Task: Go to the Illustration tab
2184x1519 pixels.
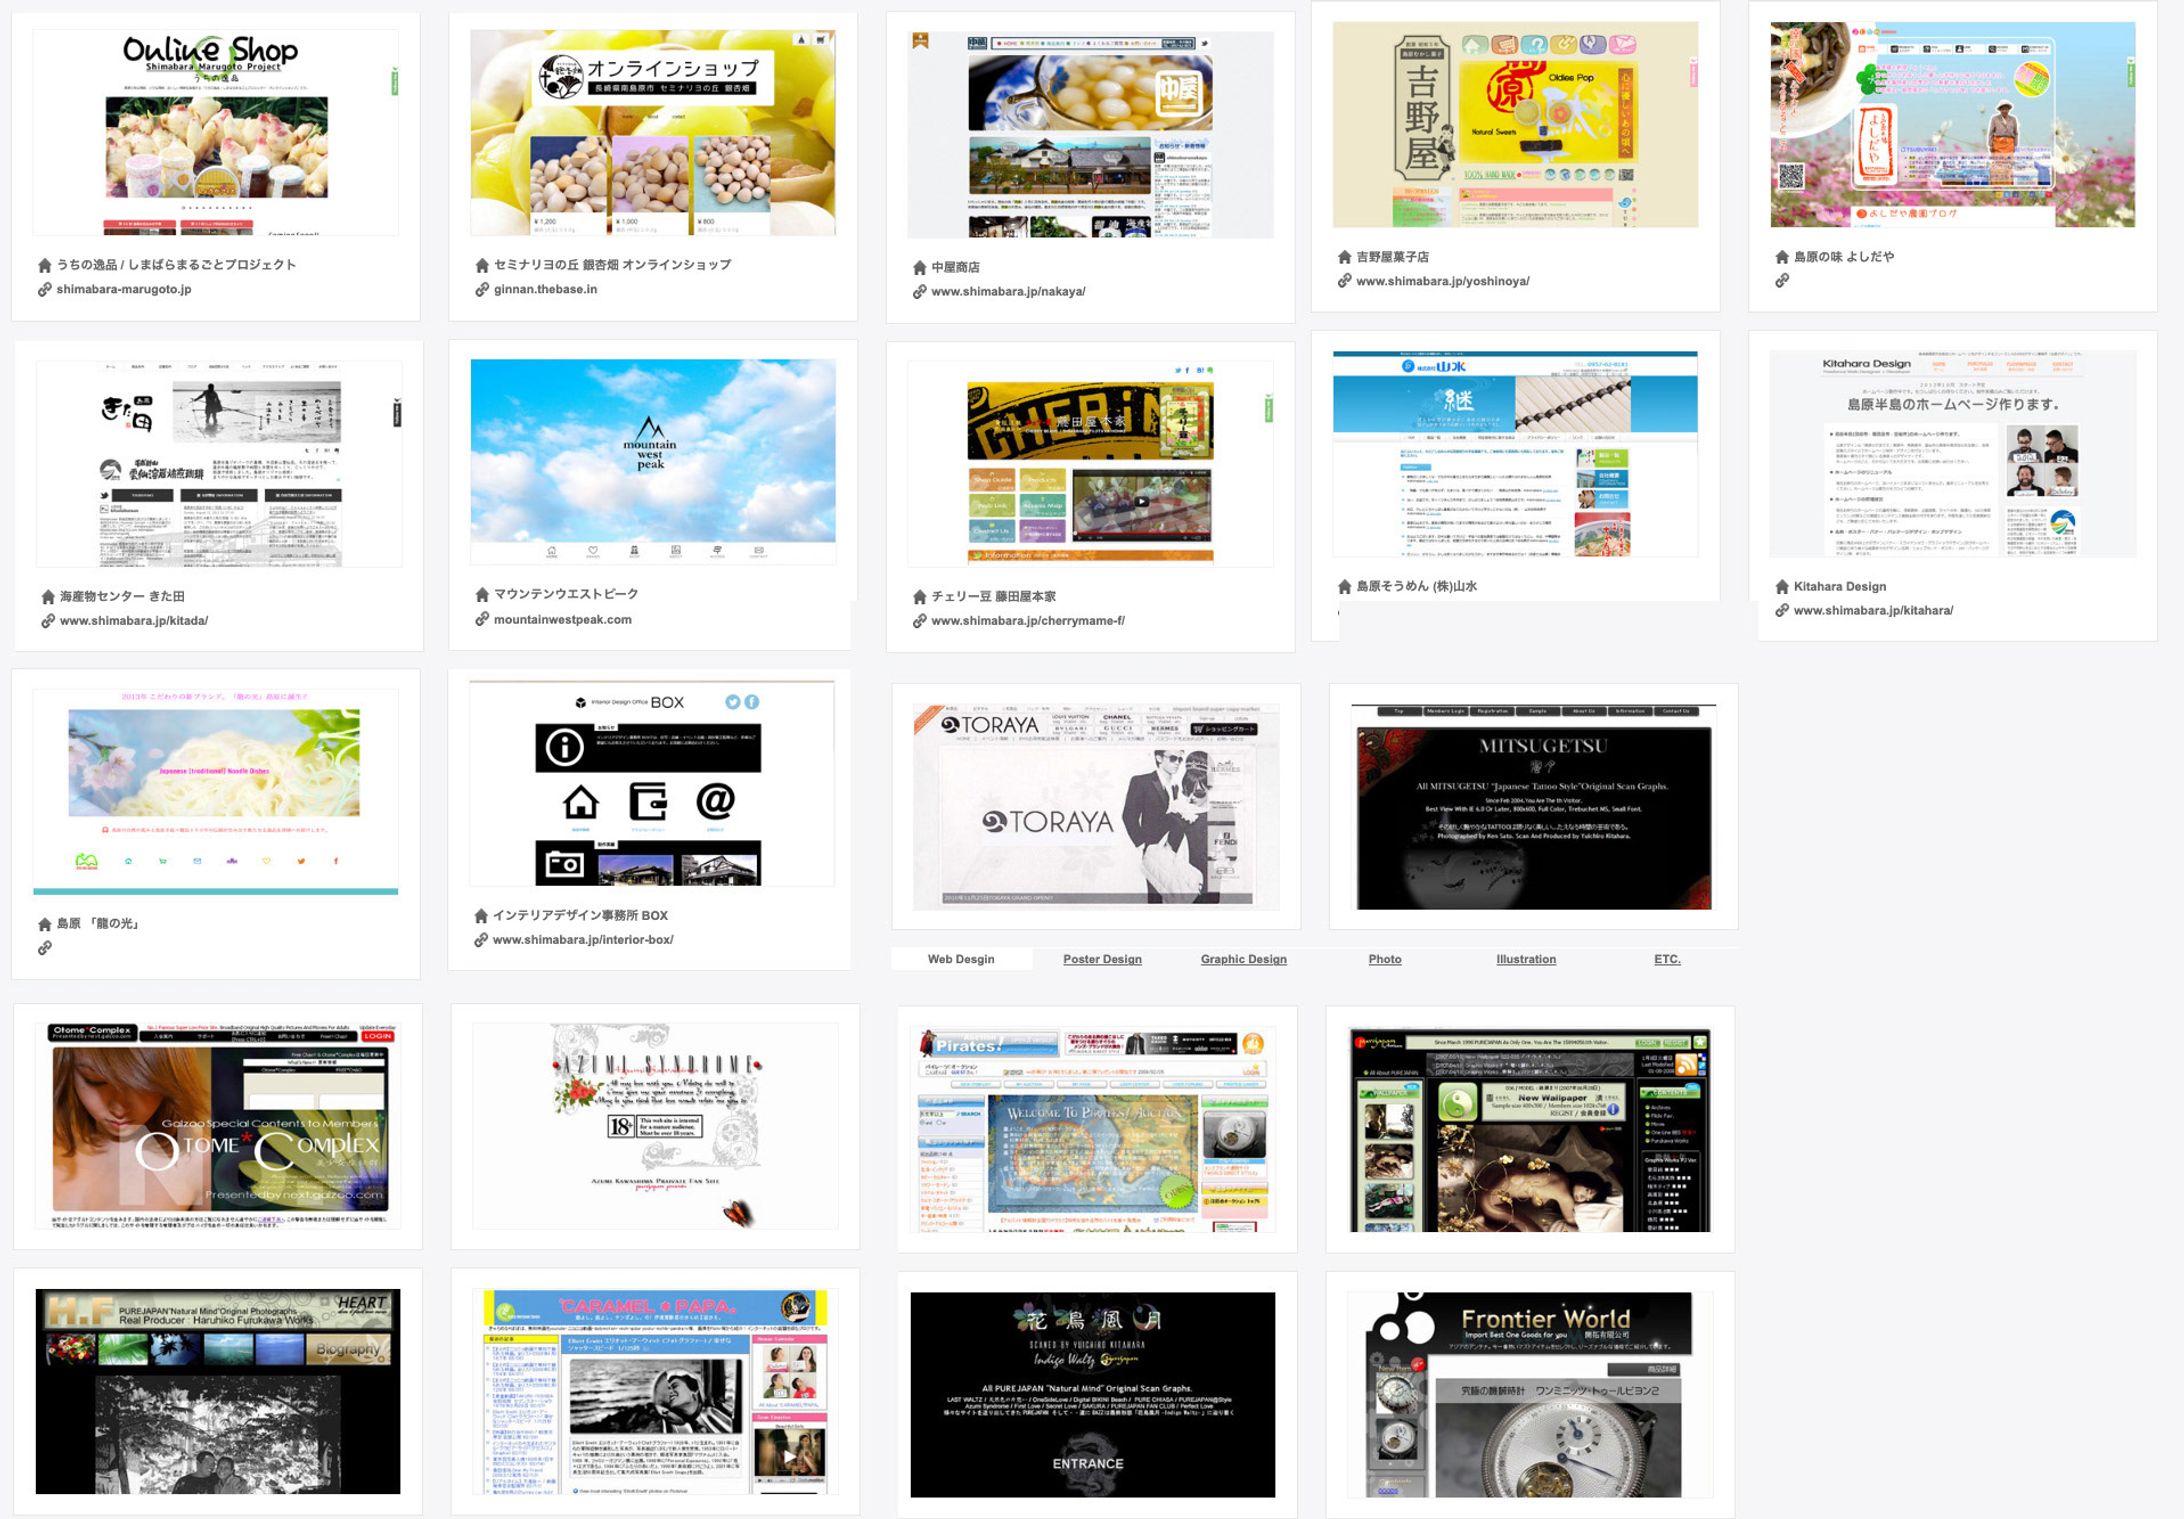Action: click(x=1525, y=960)
